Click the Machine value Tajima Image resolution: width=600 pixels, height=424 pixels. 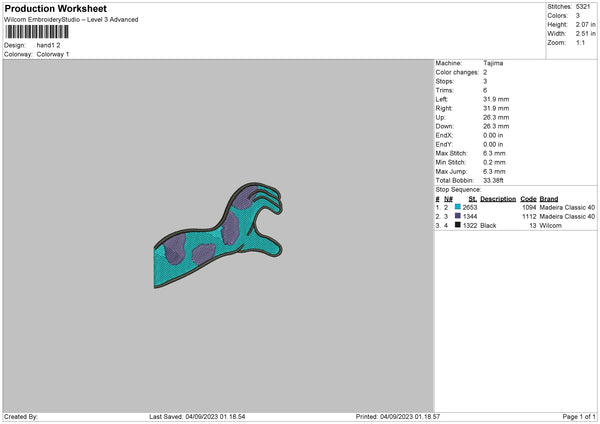point(493,63)
